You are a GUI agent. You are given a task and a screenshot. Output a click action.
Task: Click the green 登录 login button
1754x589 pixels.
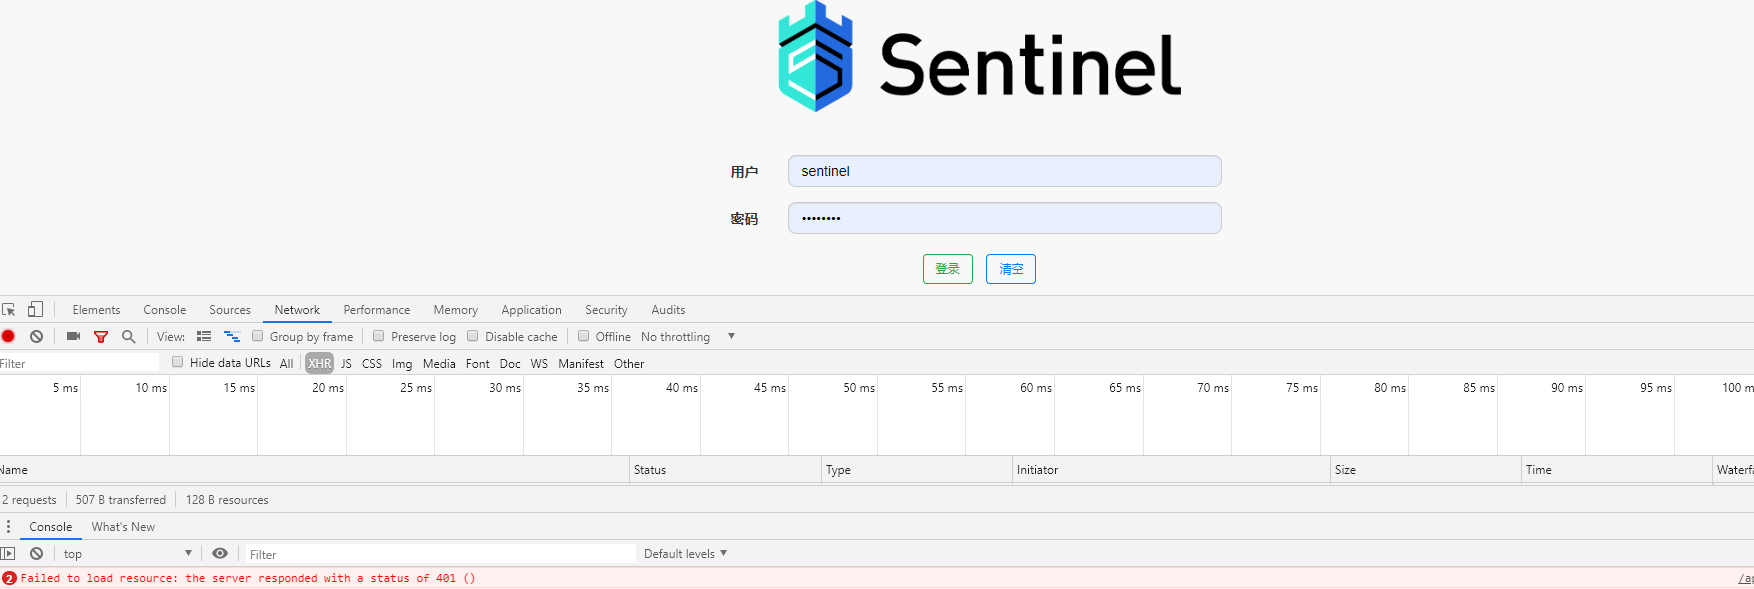coord(948,269)
